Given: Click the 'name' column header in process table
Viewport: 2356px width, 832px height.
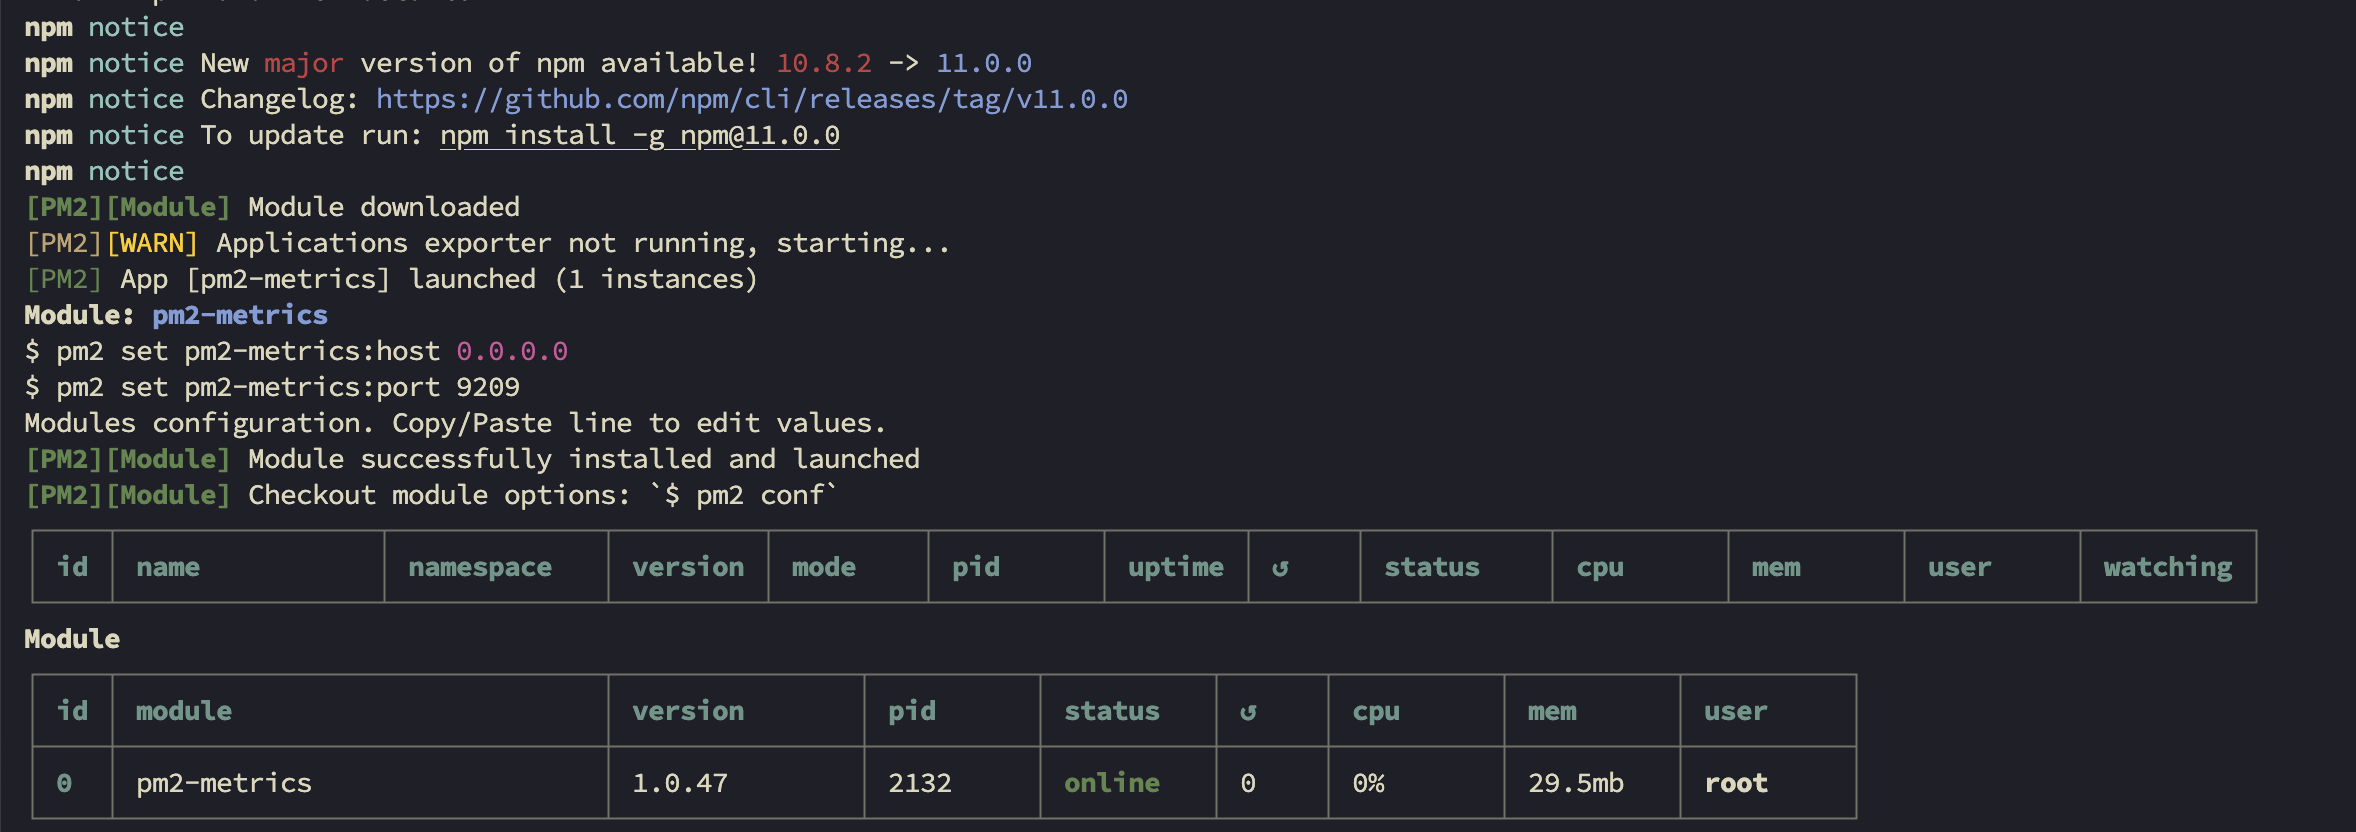Looking at the screenshot, I should coord(168,567).
